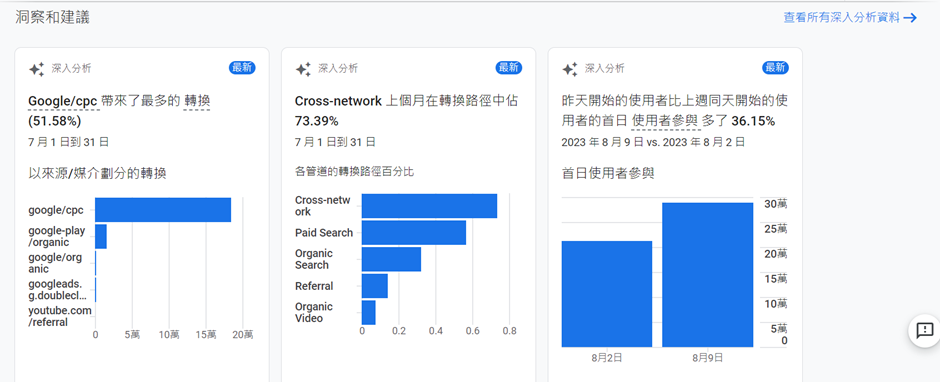This screenshot has width=940, height=382.
Task: Click 各管道的轉換路徑百分比 chart title
Action: [354, 172]
